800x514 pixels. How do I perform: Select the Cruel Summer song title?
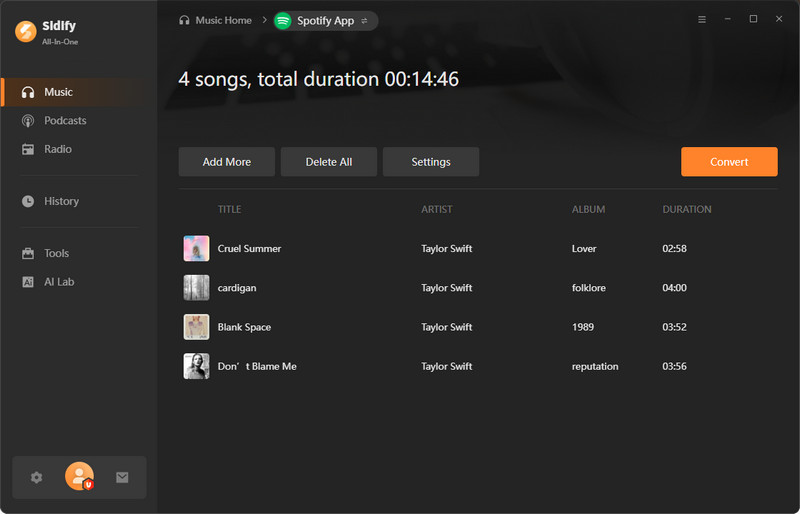coord(249,249)
